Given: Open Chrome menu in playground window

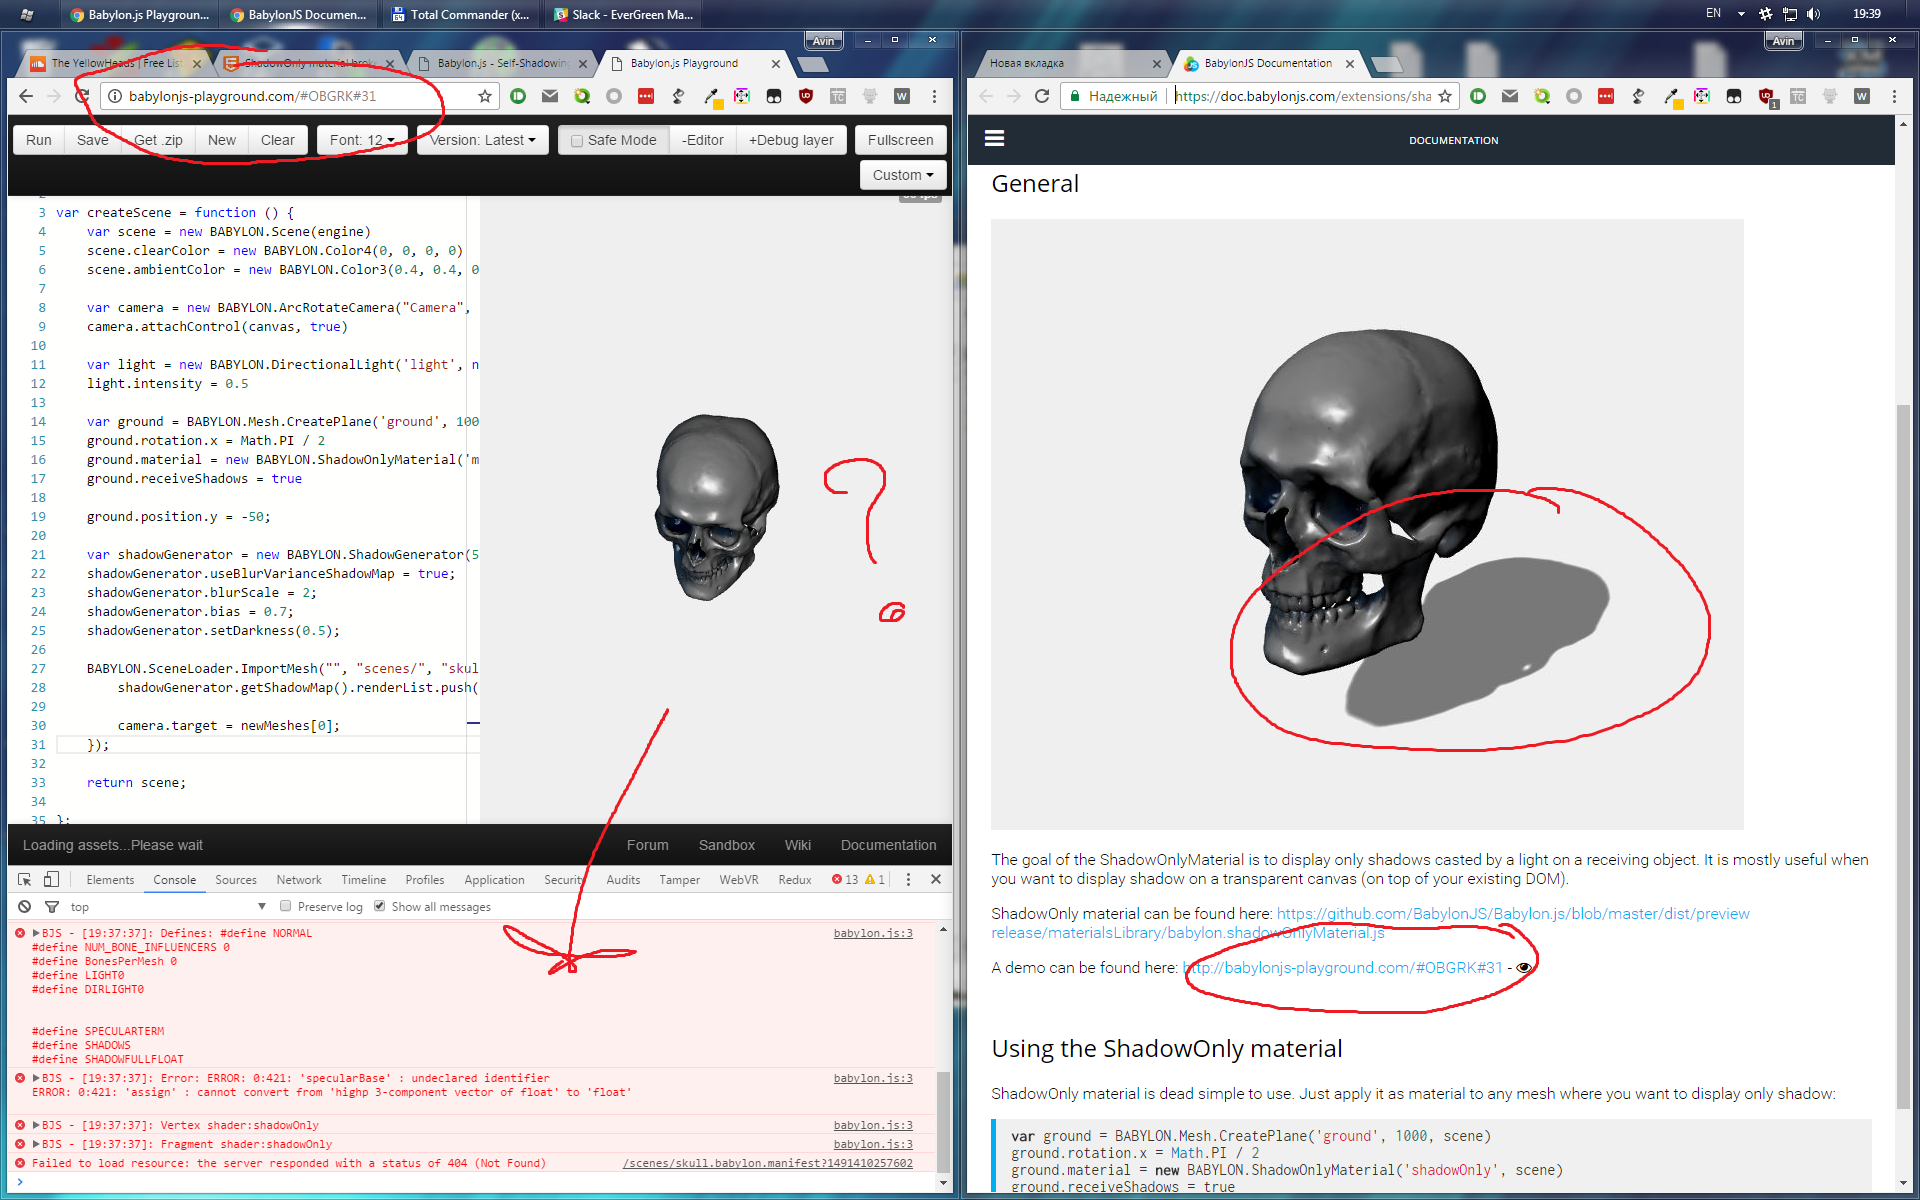Looking at the screenshot, I should tap(934, 96).
